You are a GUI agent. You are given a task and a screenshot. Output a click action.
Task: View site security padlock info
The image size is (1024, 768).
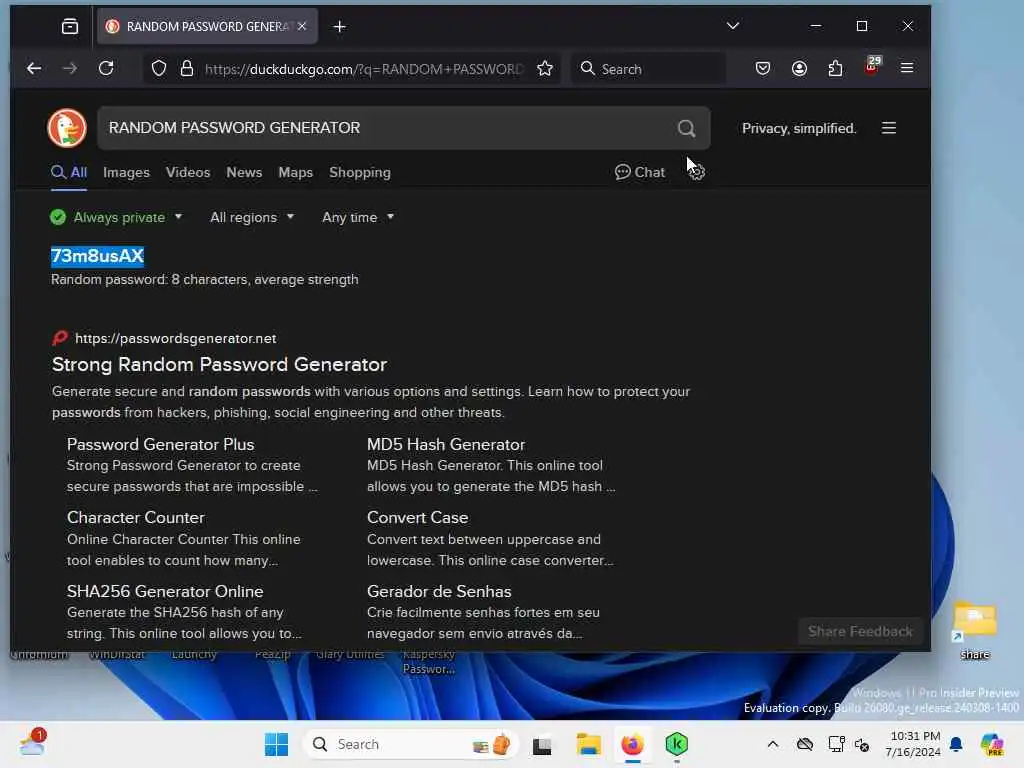pyautogui.click(x=187, y=69)
